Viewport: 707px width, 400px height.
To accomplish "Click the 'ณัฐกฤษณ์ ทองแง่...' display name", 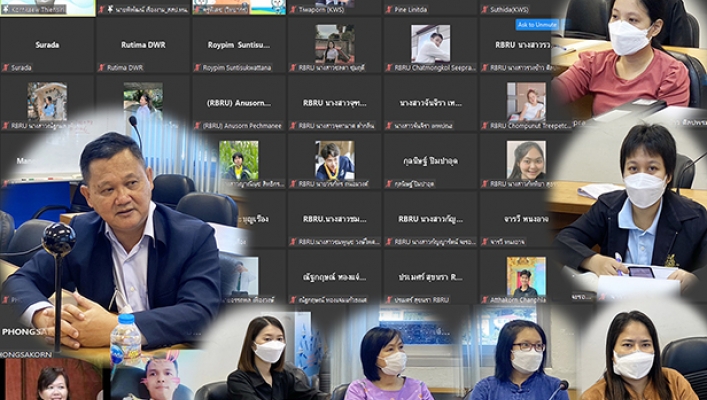I will [335, 277].
